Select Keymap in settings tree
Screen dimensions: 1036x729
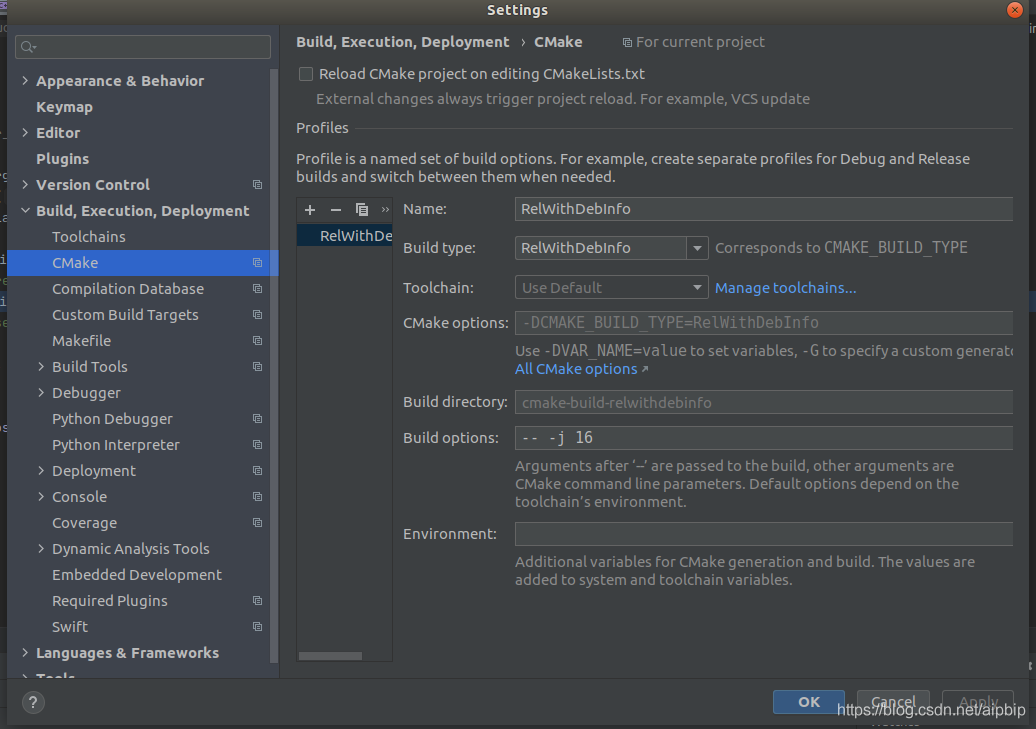(64, 107)
